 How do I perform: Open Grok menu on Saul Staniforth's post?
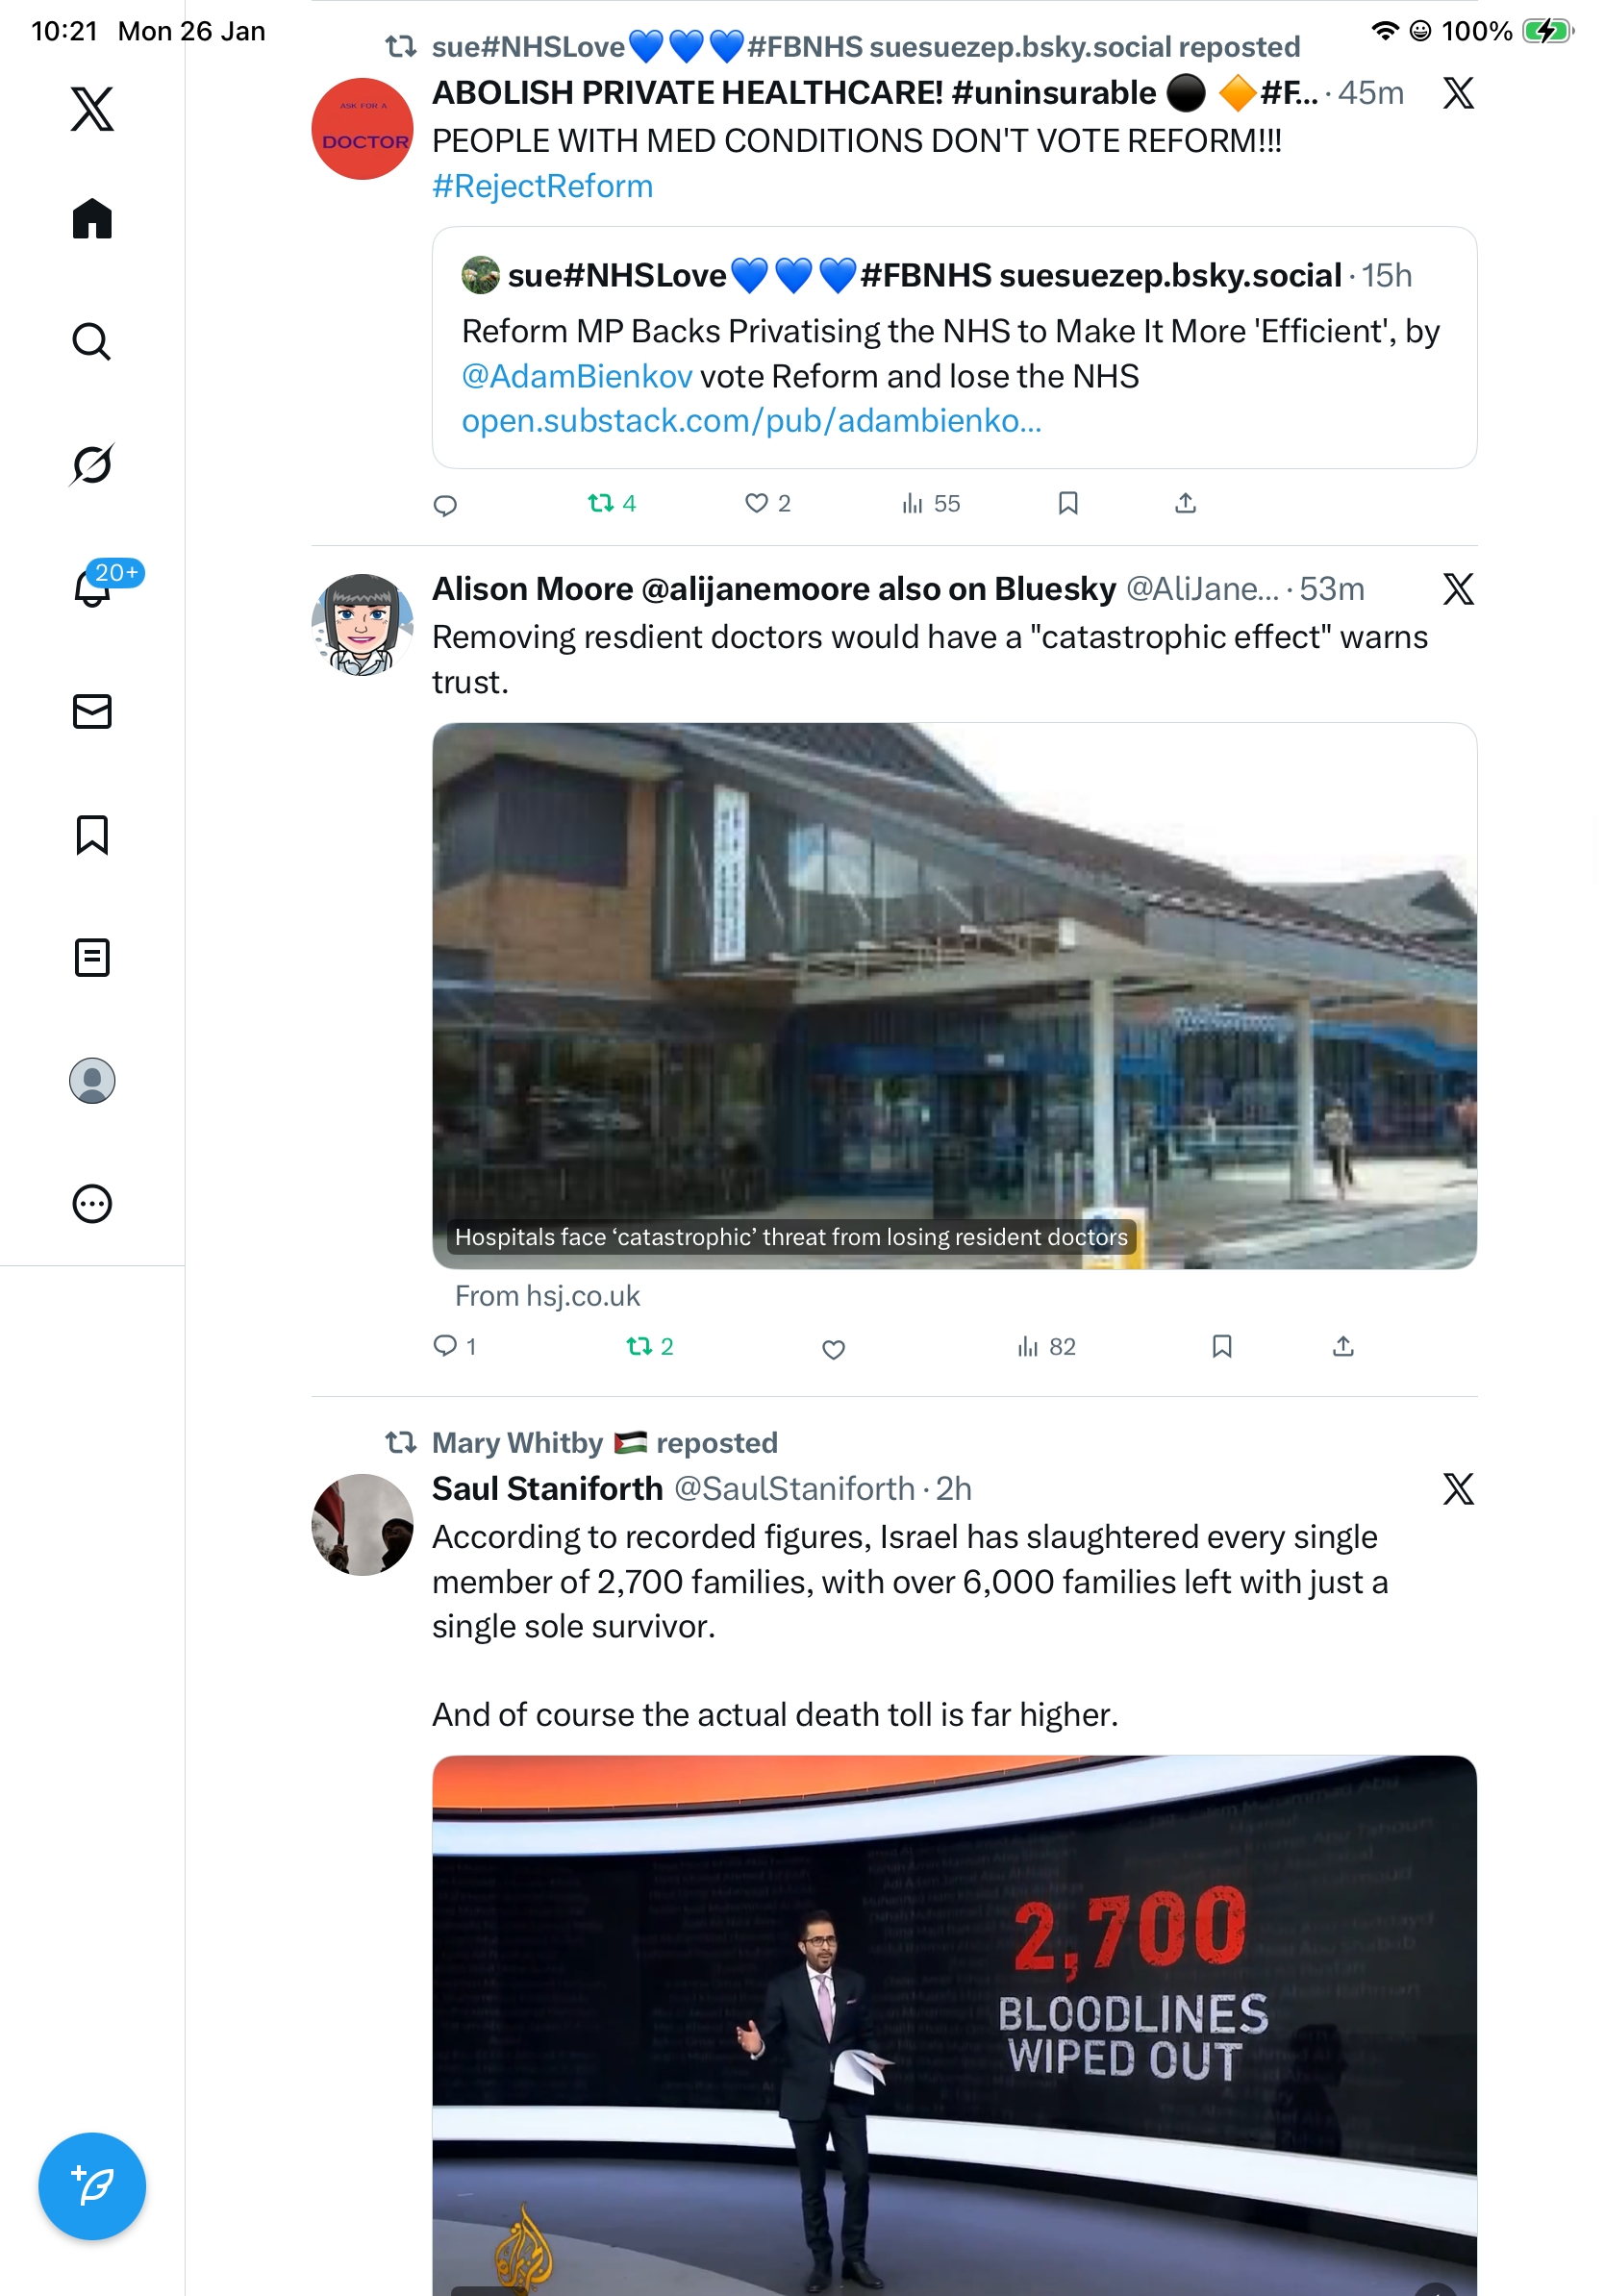point(1458,1488)
